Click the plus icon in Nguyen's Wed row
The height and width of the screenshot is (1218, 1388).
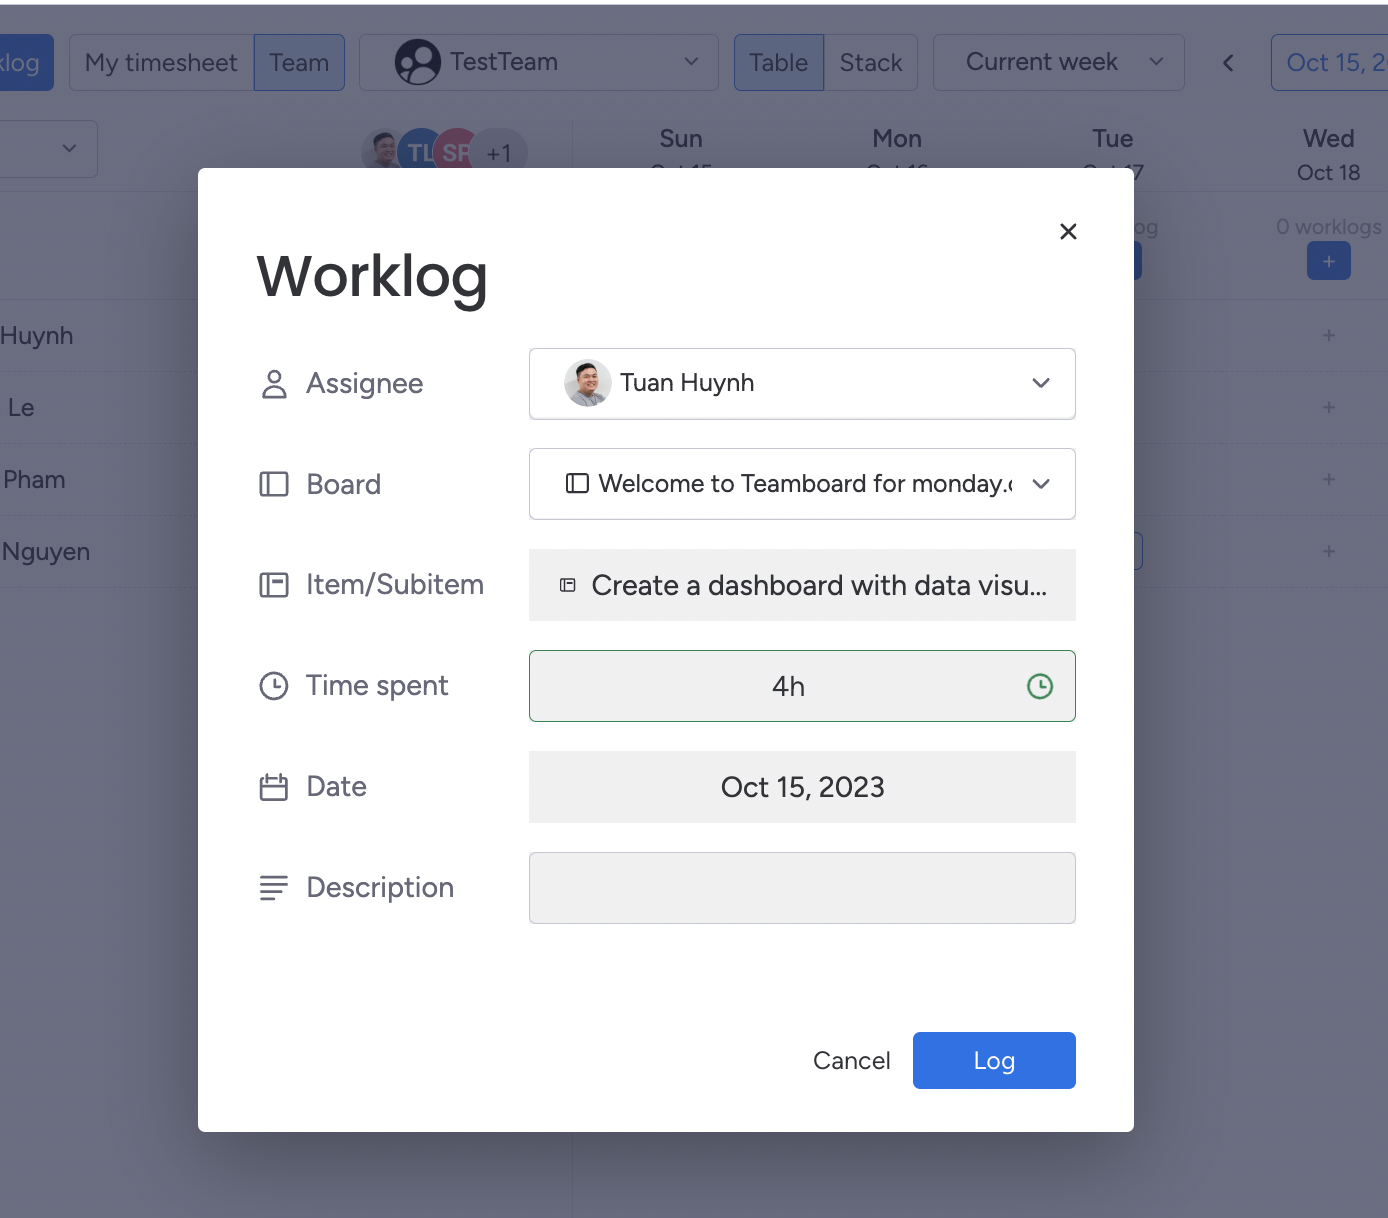click(1328, 552)
